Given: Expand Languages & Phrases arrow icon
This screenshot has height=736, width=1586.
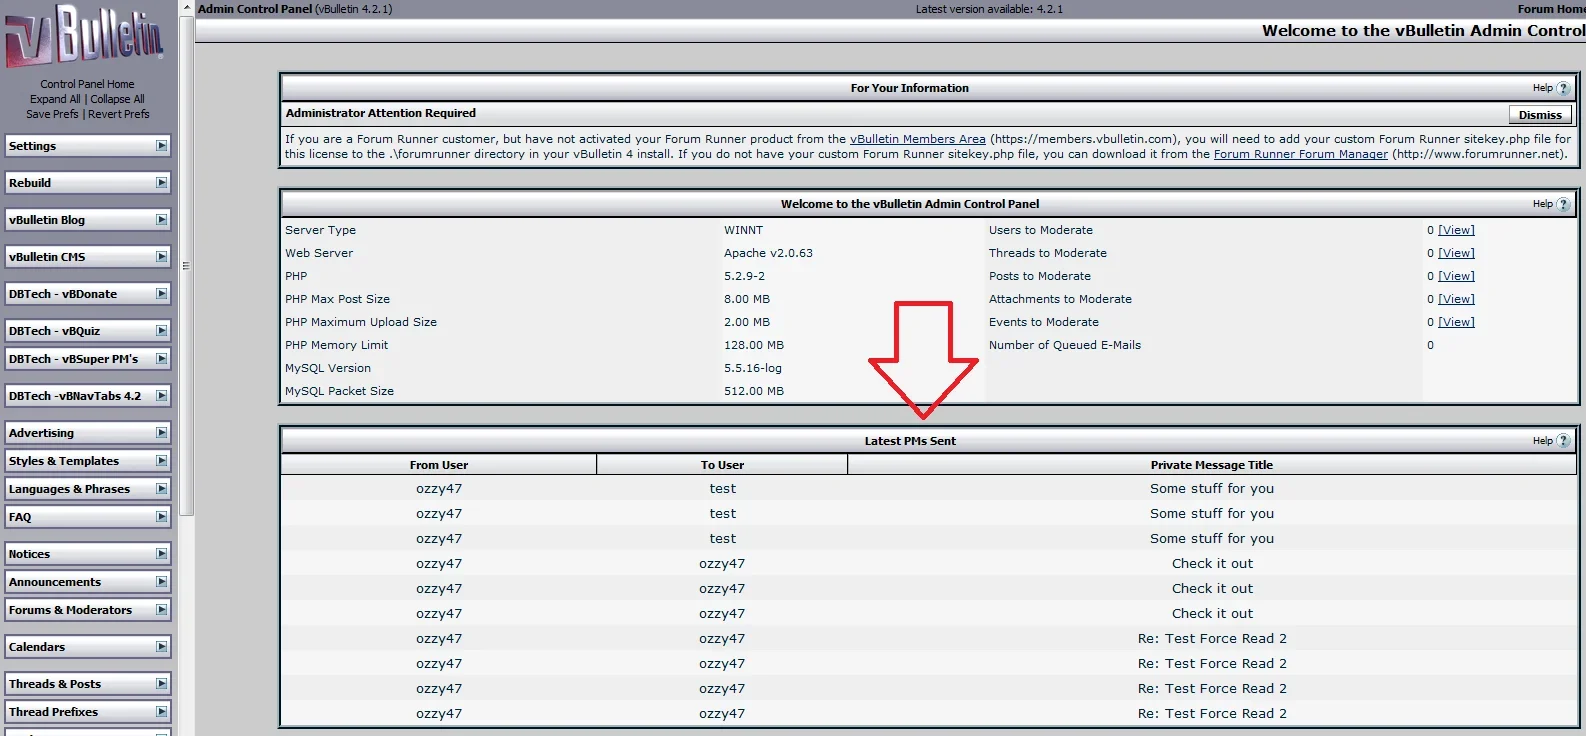Looking at the screenshot, I should tap(162, 489).
